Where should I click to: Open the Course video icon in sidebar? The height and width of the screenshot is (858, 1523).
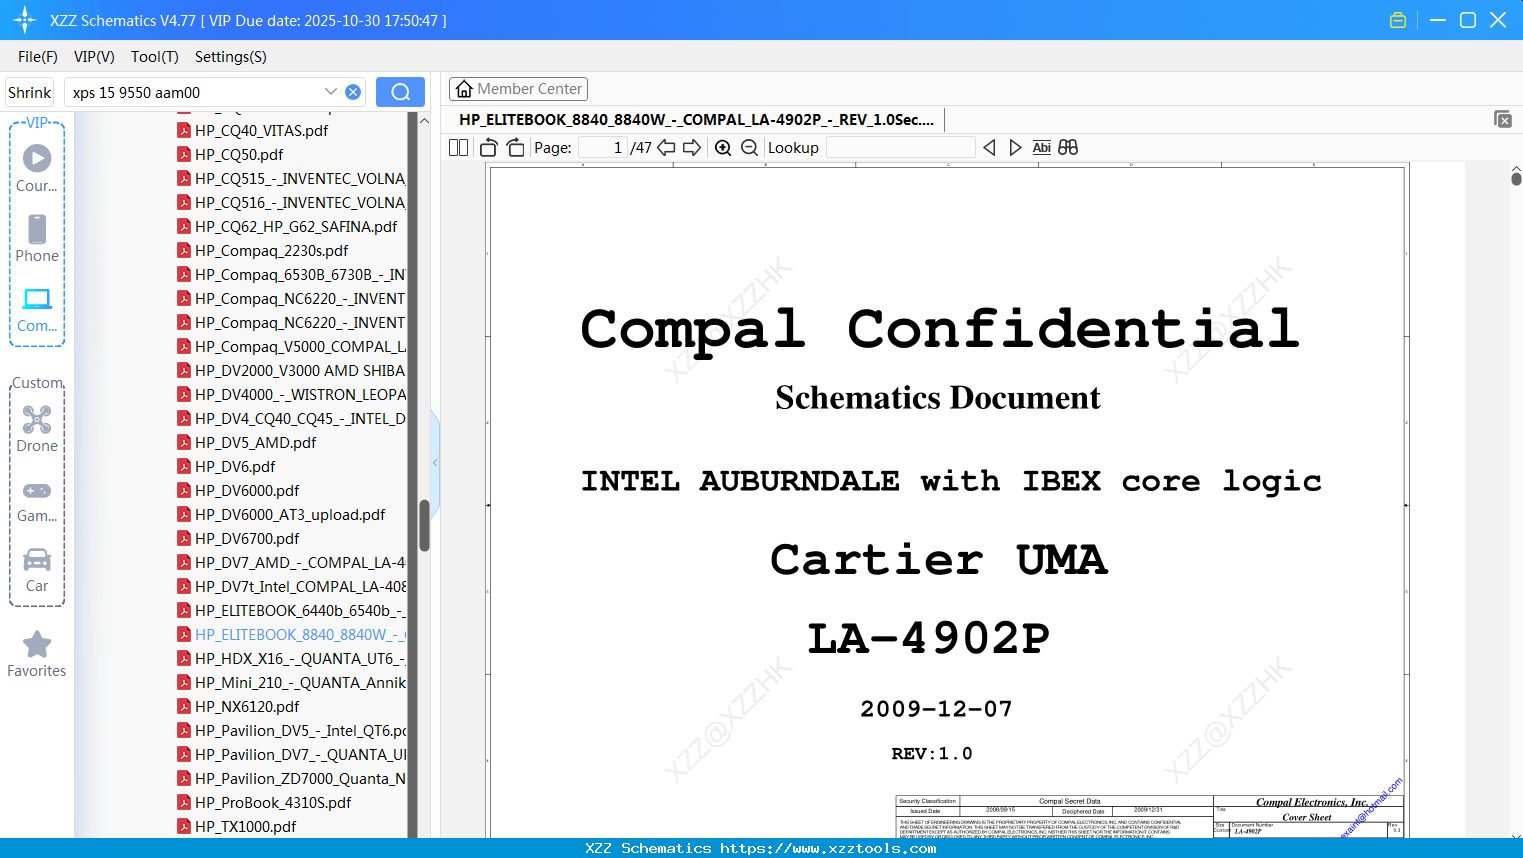pyautogui.click(x=37, y=158)
